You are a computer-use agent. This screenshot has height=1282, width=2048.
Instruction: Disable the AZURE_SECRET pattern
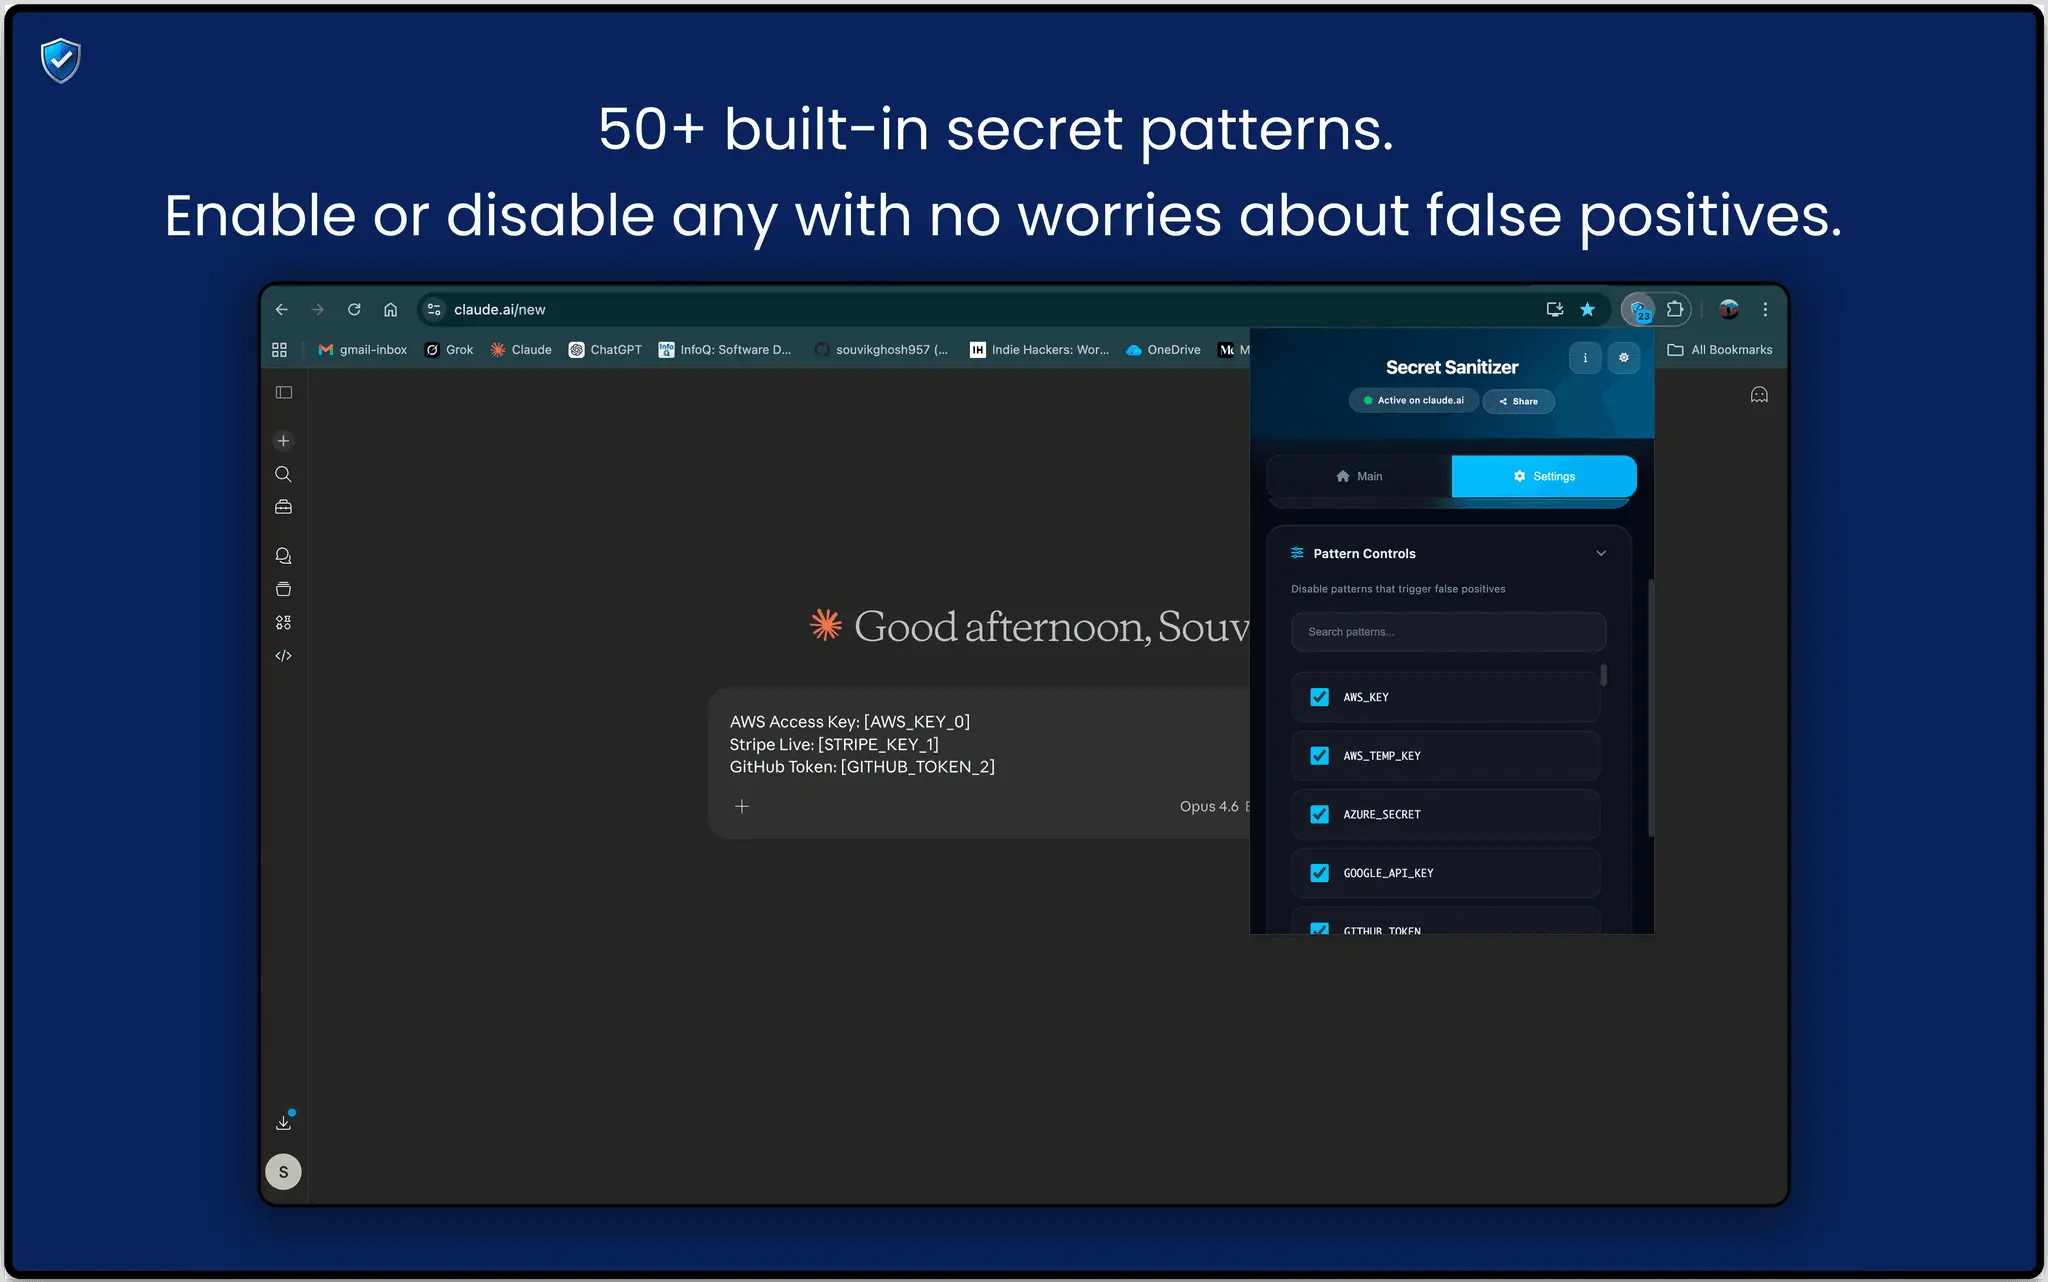(1320, 815)
